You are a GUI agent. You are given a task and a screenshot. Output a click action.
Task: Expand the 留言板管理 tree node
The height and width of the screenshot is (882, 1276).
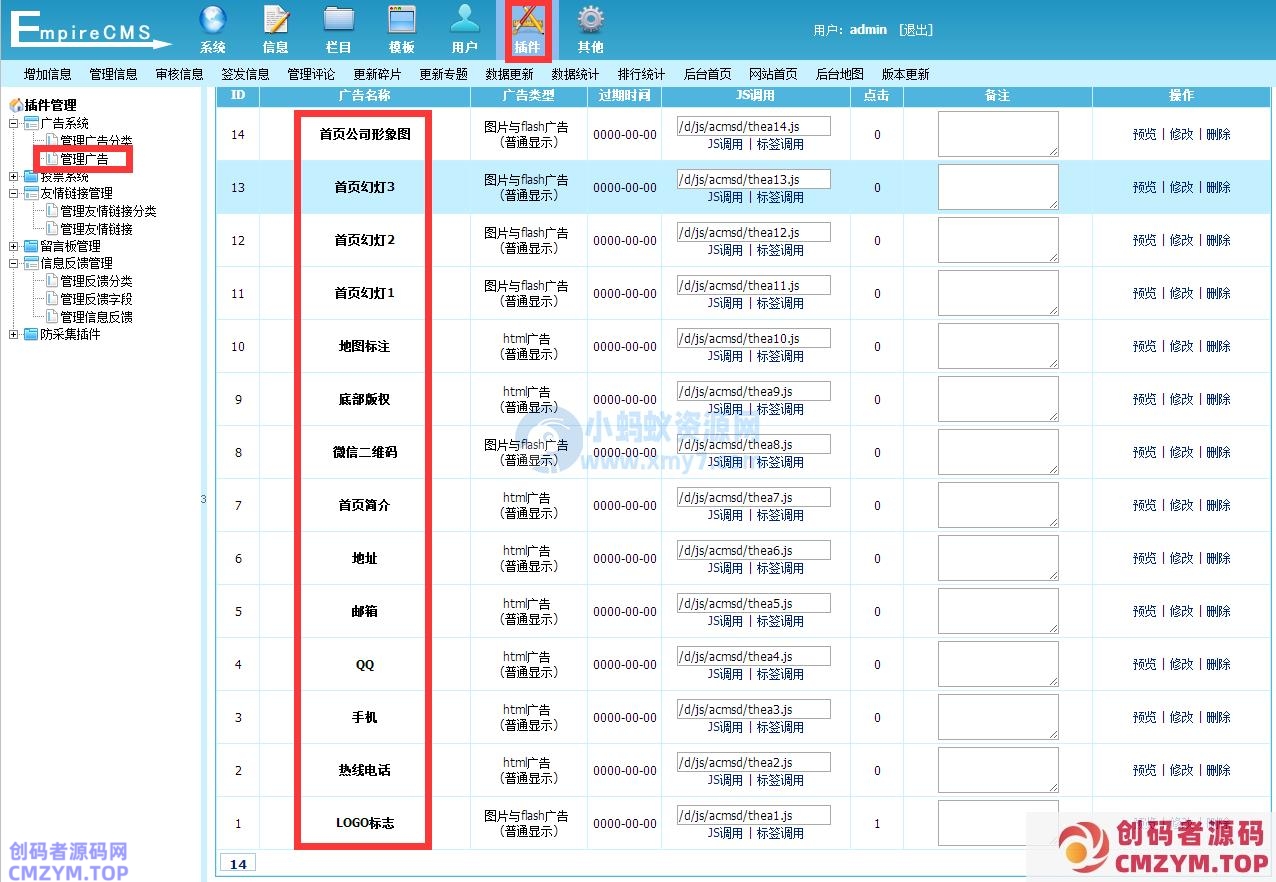pyautogui.click(x=14, y=246)
